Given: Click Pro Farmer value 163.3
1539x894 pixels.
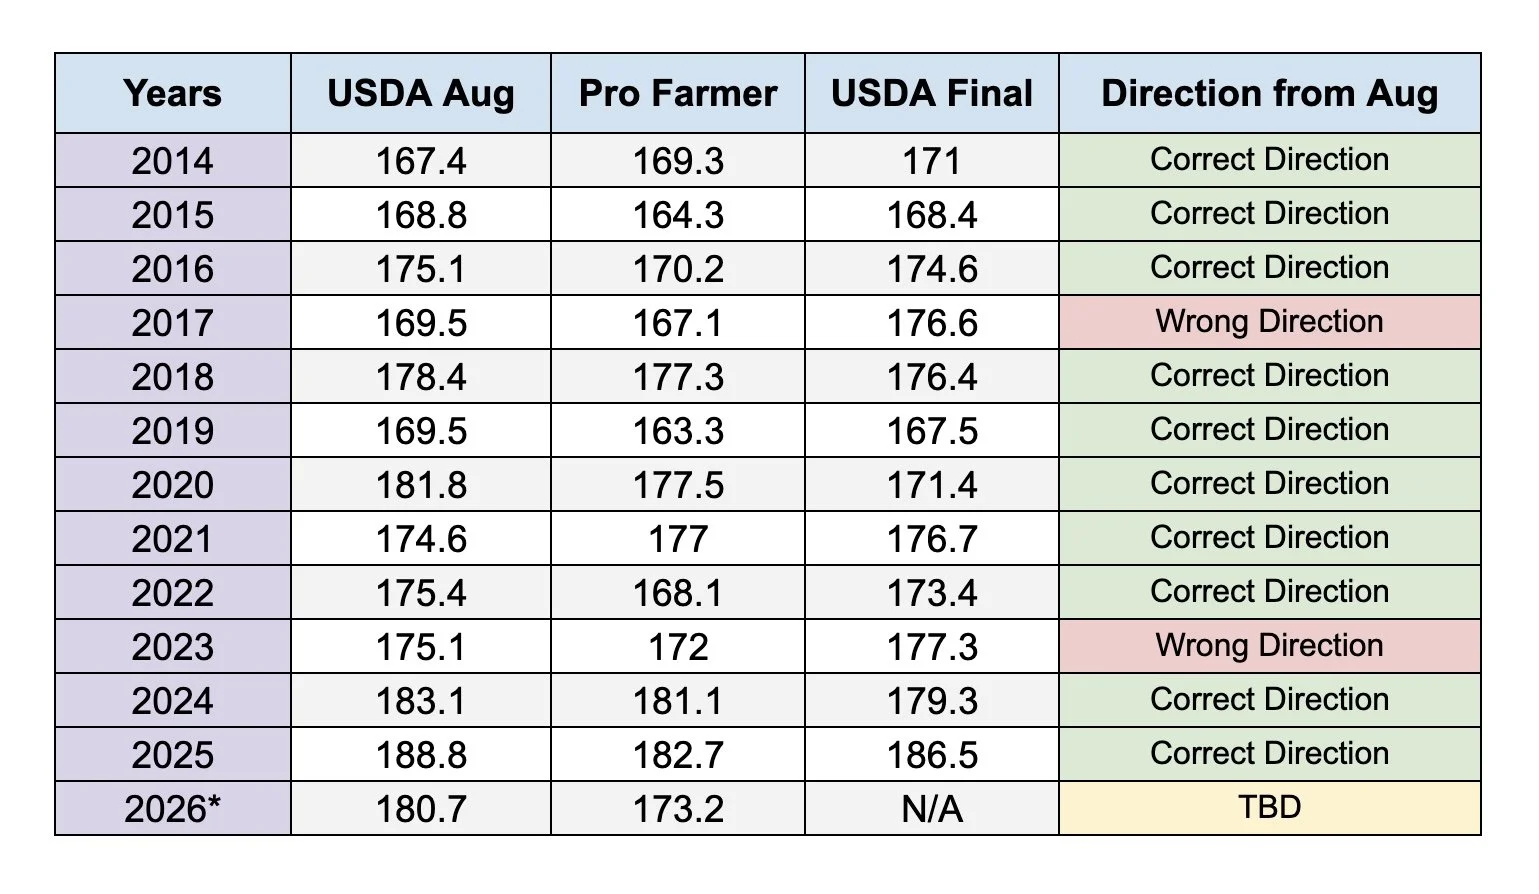Looking at the screenshot, I should click(678, 430).
